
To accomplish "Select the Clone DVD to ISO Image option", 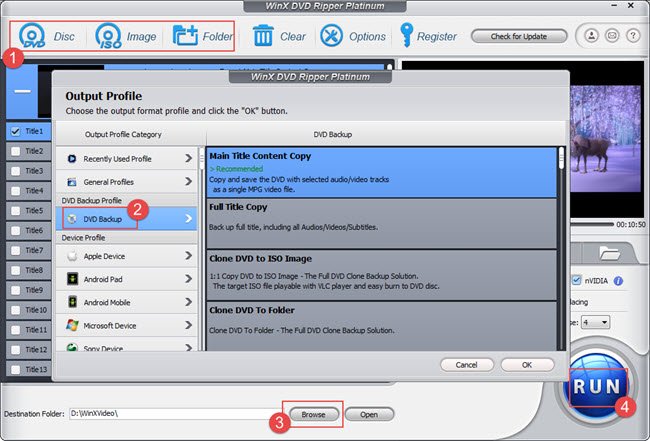I will pos(381,275).
